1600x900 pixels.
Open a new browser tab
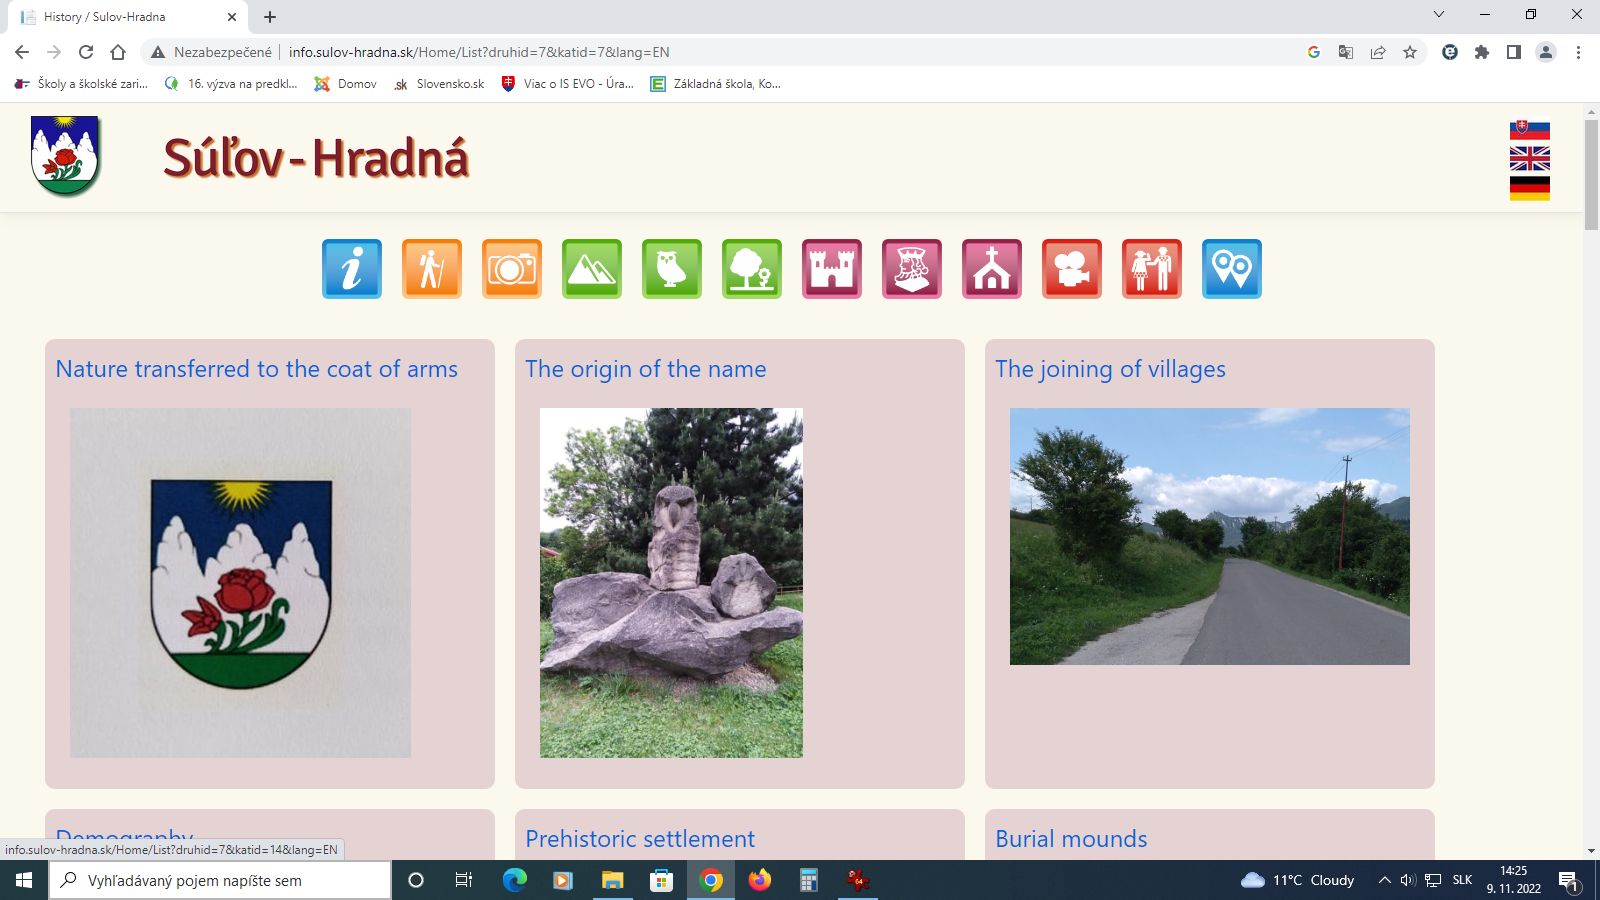tap(270, 17)
